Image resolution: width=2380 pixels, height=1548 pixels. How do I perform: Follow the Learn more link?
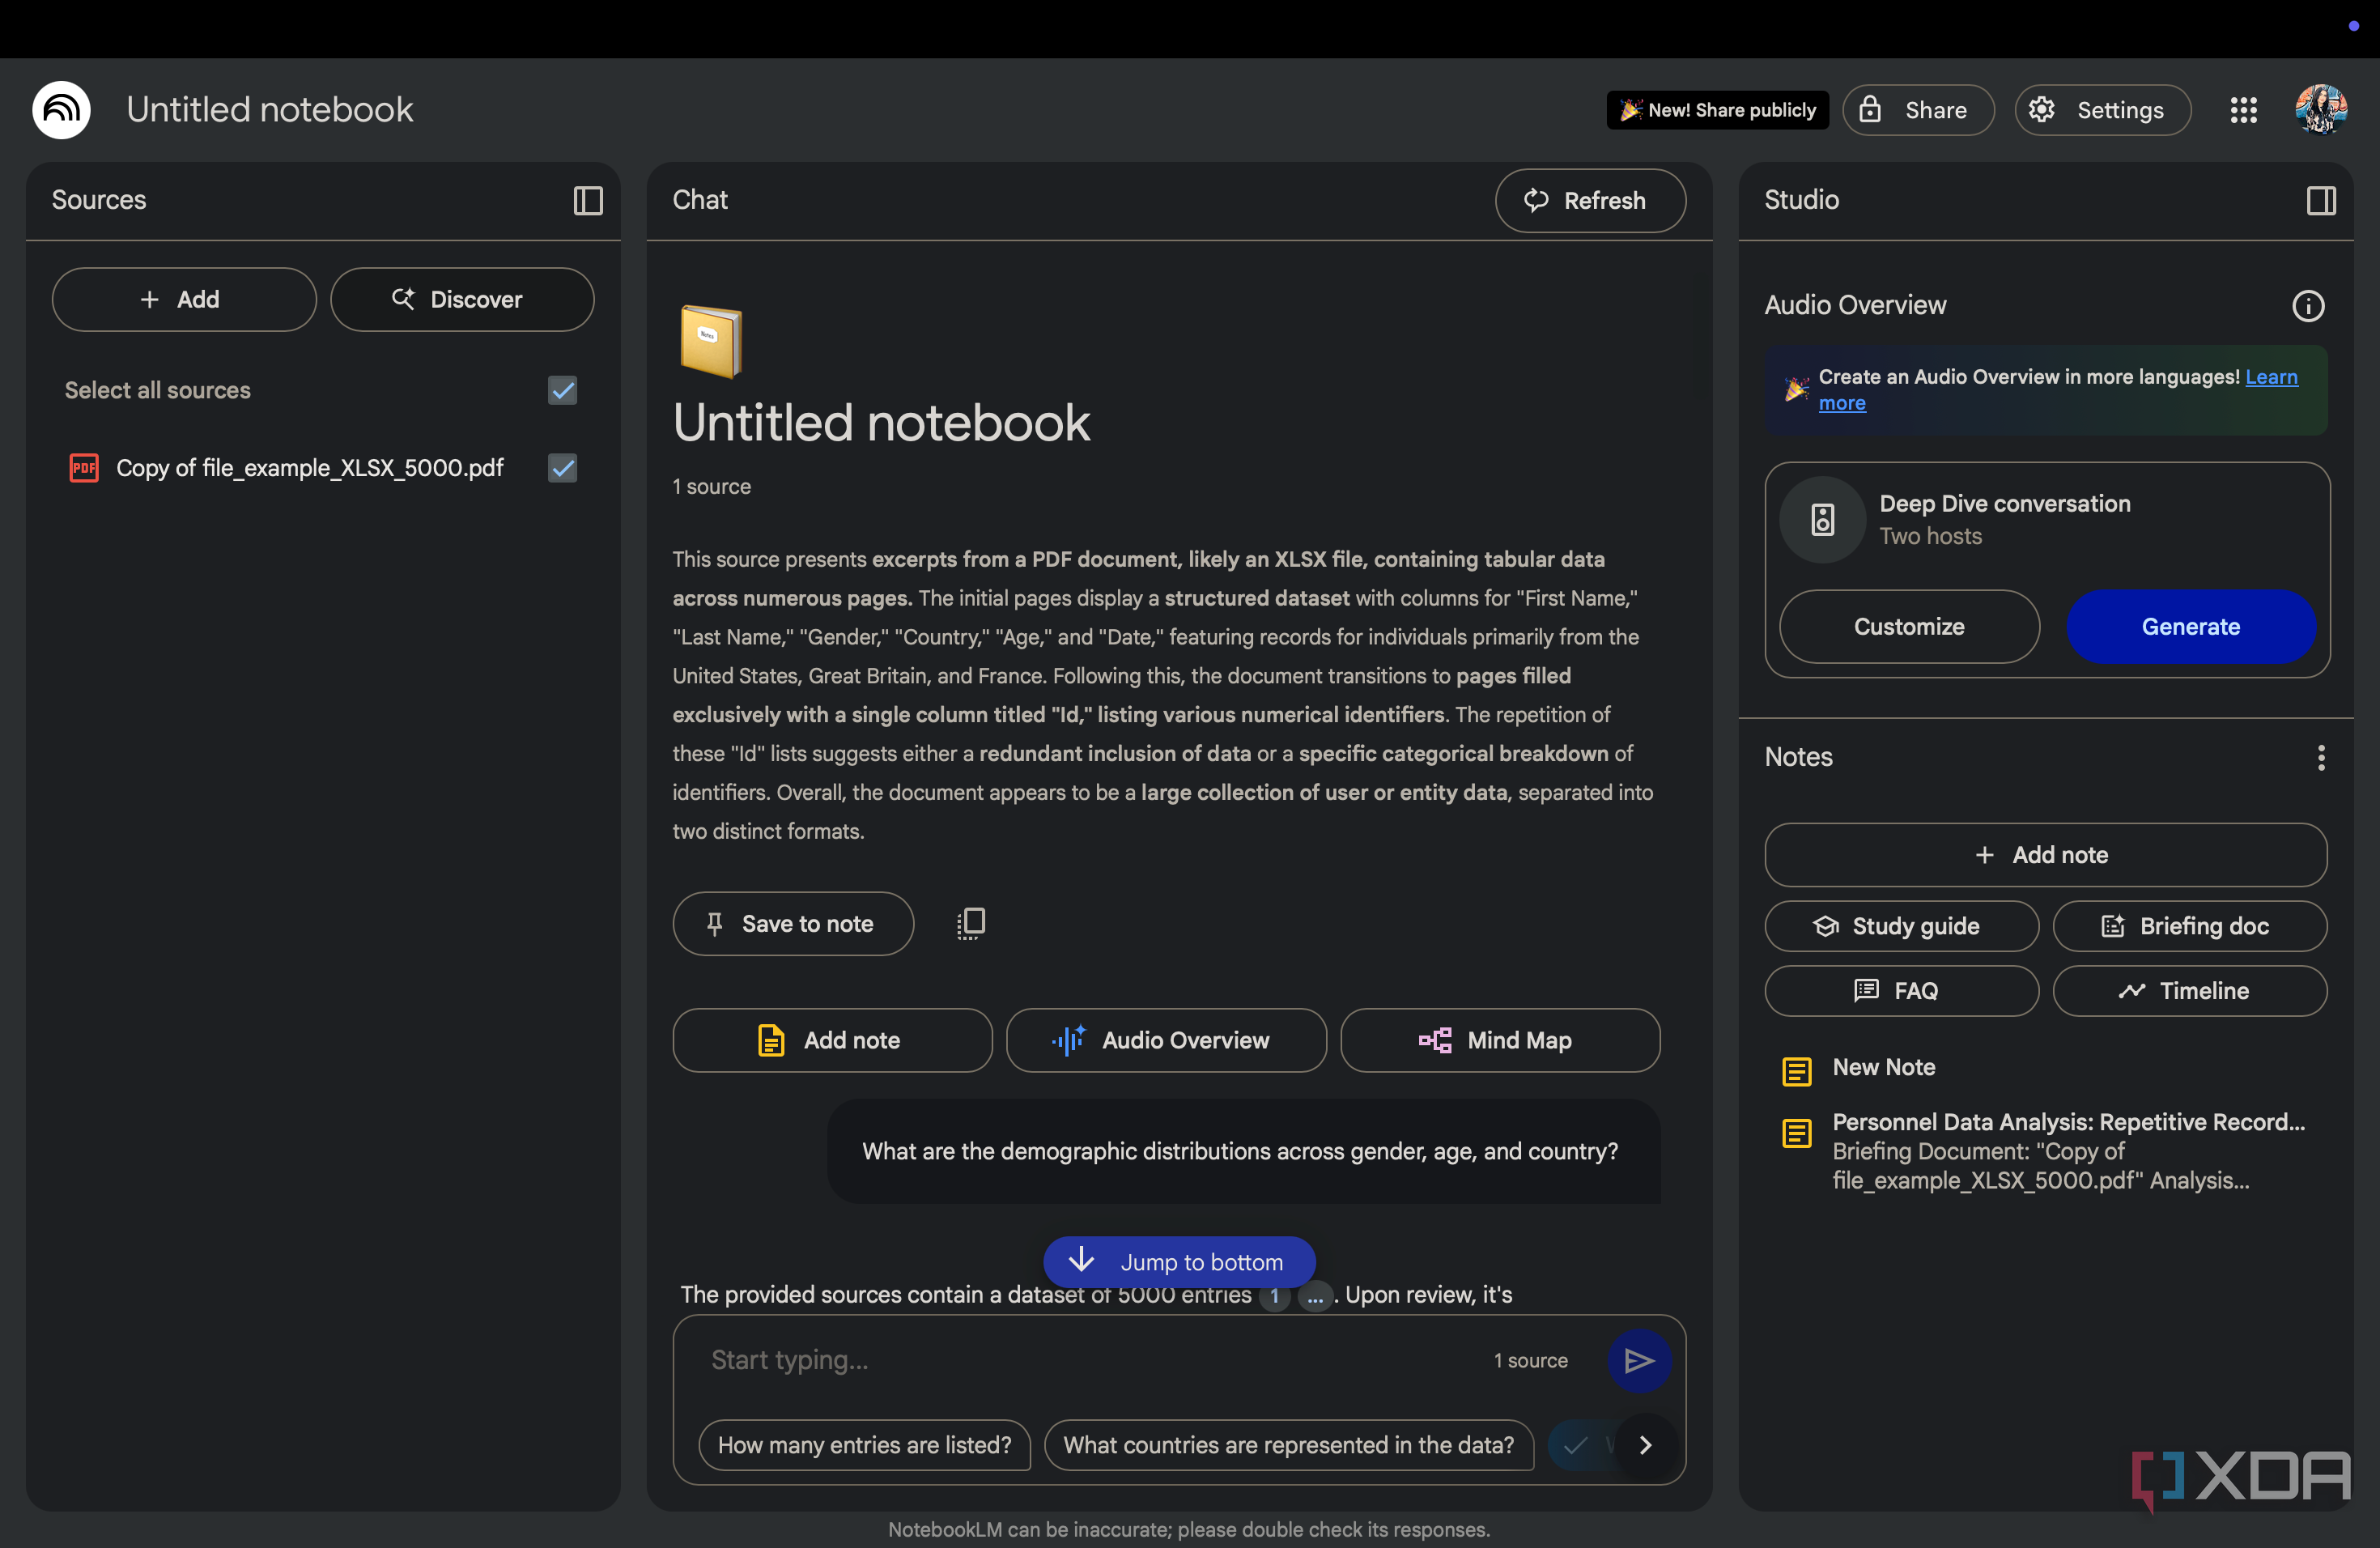pyautogui.click(x=2058, y=390)
